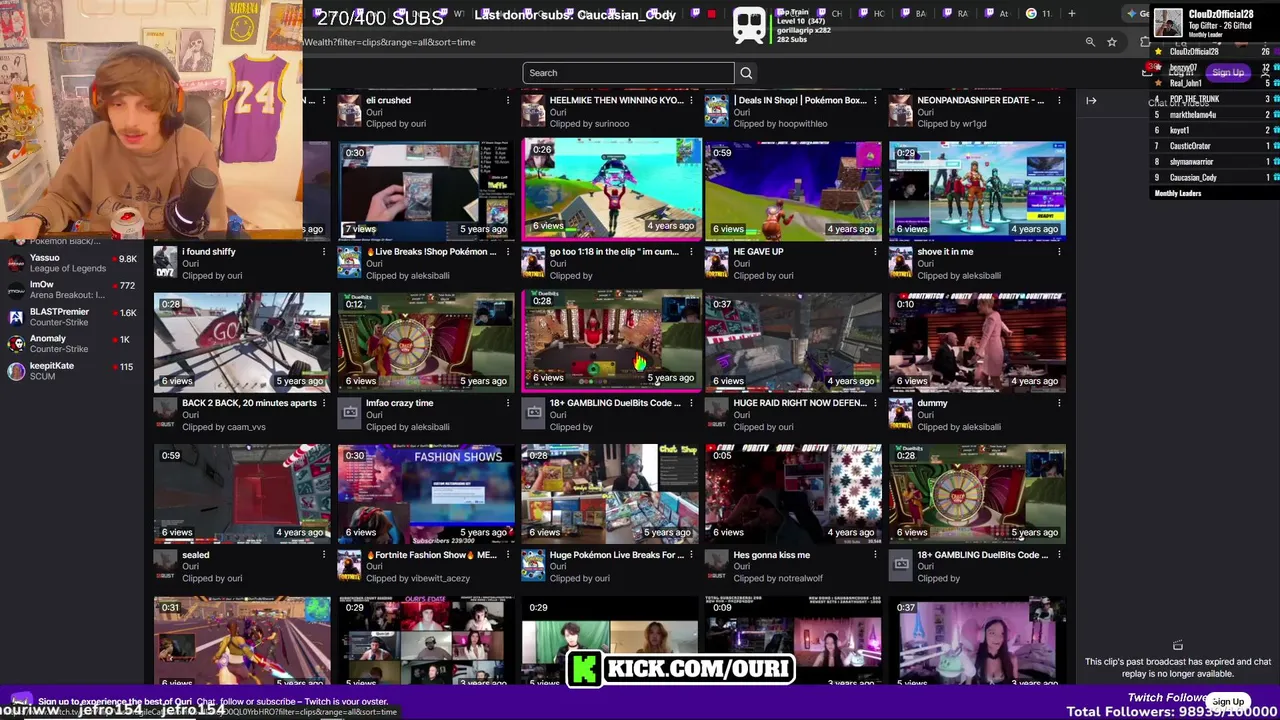This screenshot has width=1280, height=720.
Task: Click game icon beside 'eli crushed' clip
Action: 349,112
